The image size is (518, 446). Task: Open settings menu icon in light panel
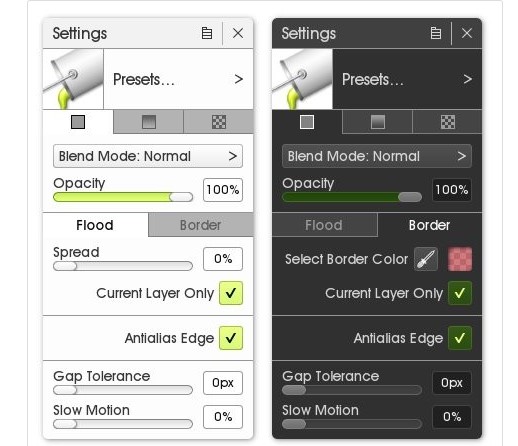coord(207,33)
